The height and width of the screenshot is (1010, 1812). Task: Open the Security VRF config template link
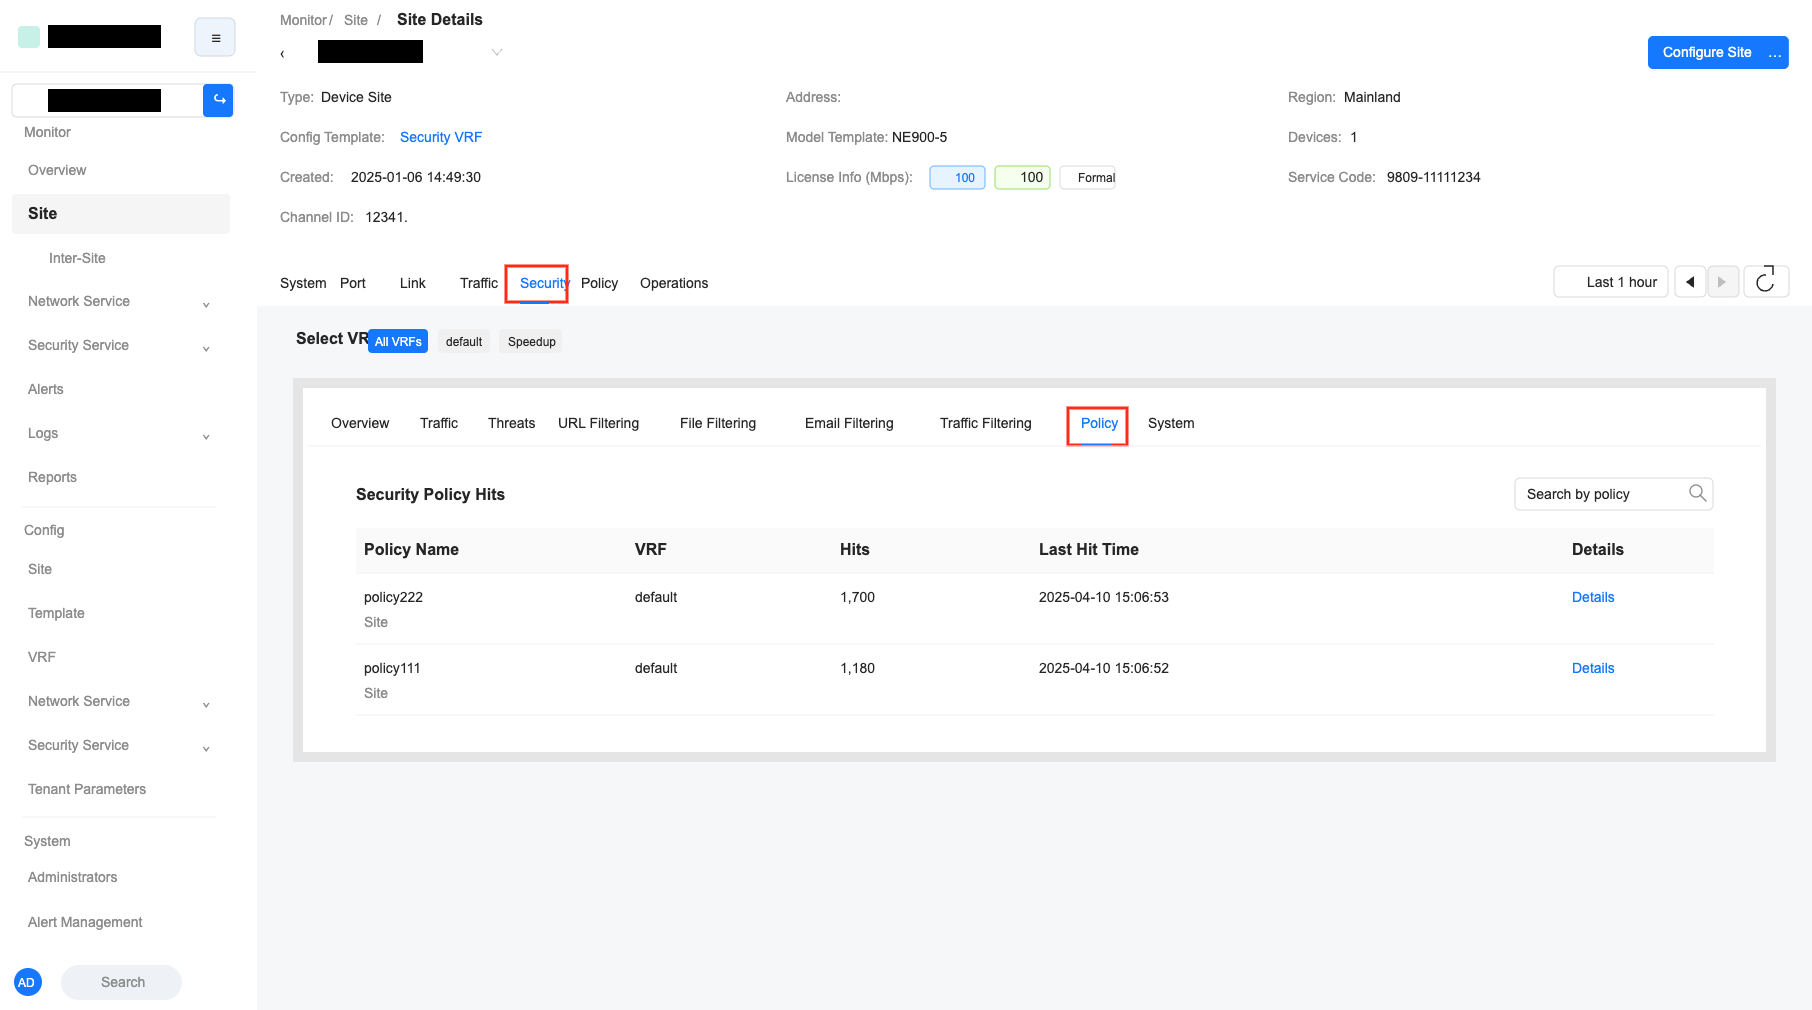441,137
